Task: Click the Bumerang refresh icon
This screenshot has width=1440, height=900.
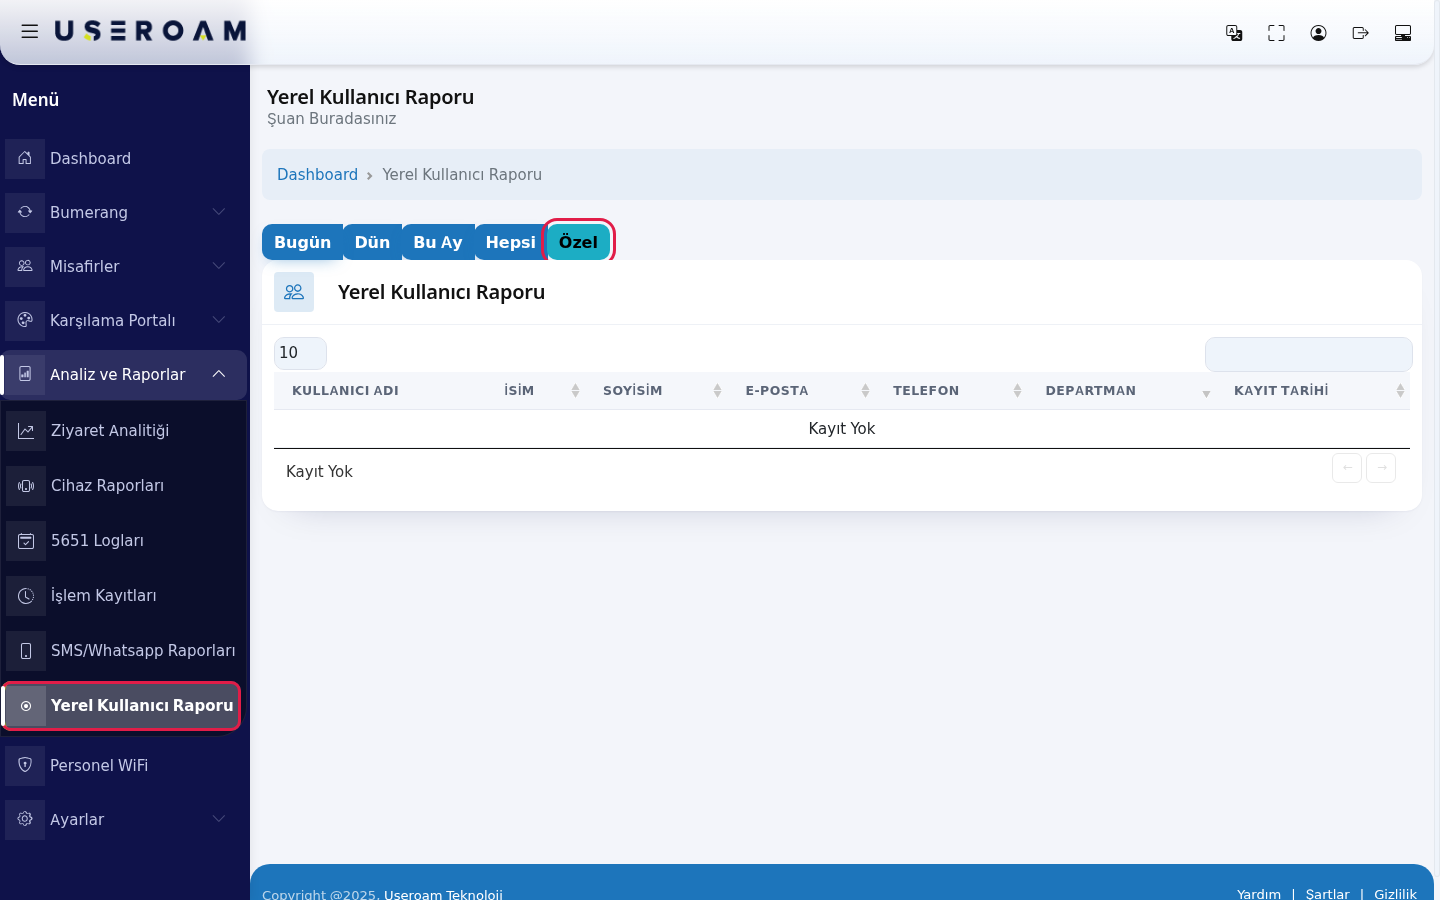Action: [x=25, y=212]
